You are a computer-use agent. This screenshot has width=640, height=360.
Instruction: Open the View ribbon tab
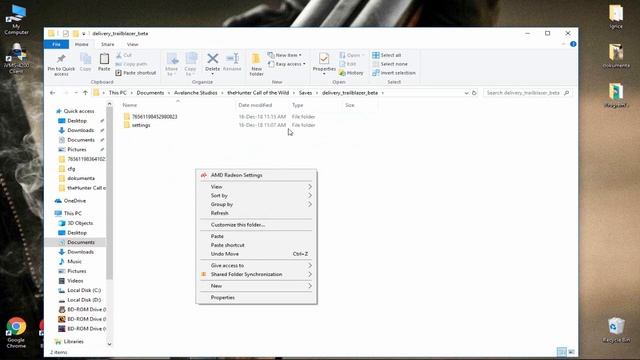tap(133, 44)
